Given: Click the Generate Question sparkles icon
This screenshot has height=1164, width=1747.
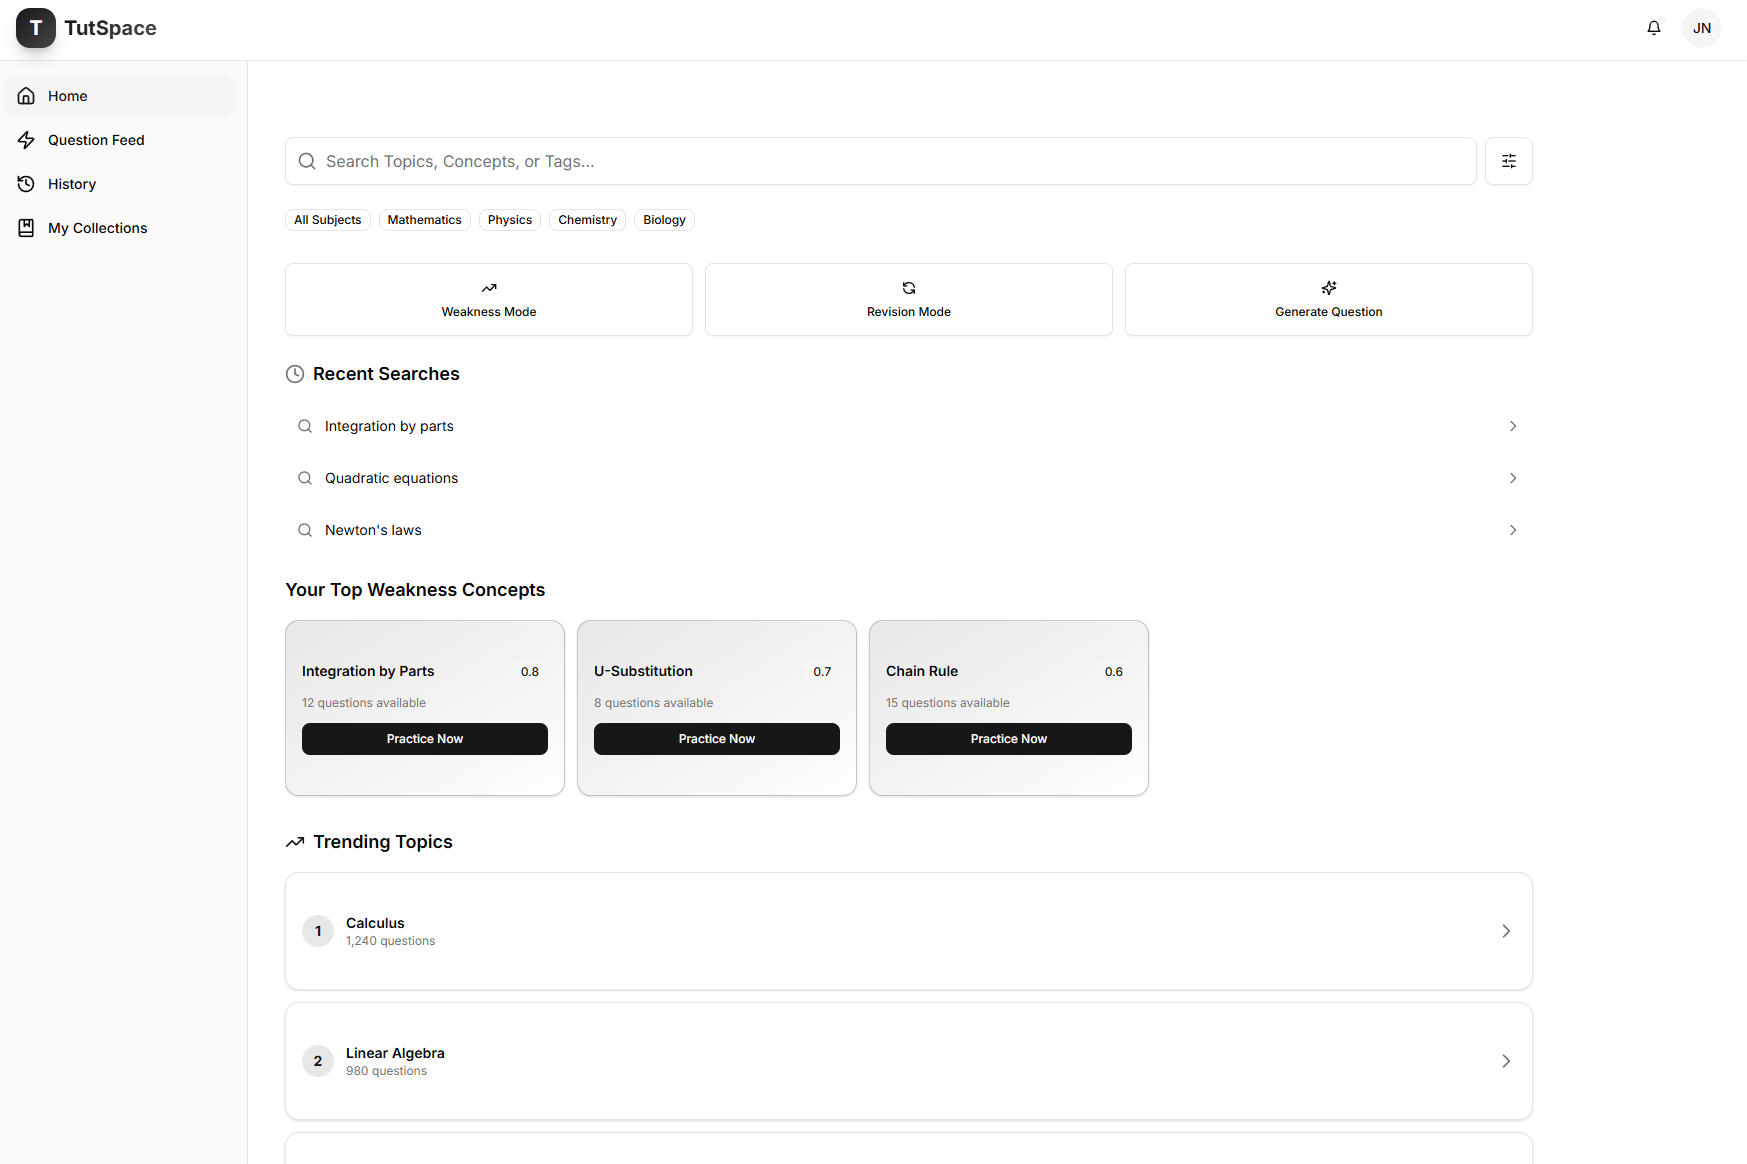Looking at the screenshot, I should (x=1328, y=288).
